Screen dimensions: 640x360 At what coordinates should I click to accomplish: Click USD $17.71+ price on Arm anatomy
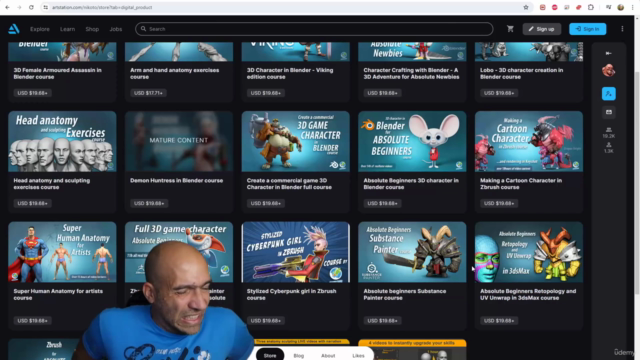[x=149, y=93]
